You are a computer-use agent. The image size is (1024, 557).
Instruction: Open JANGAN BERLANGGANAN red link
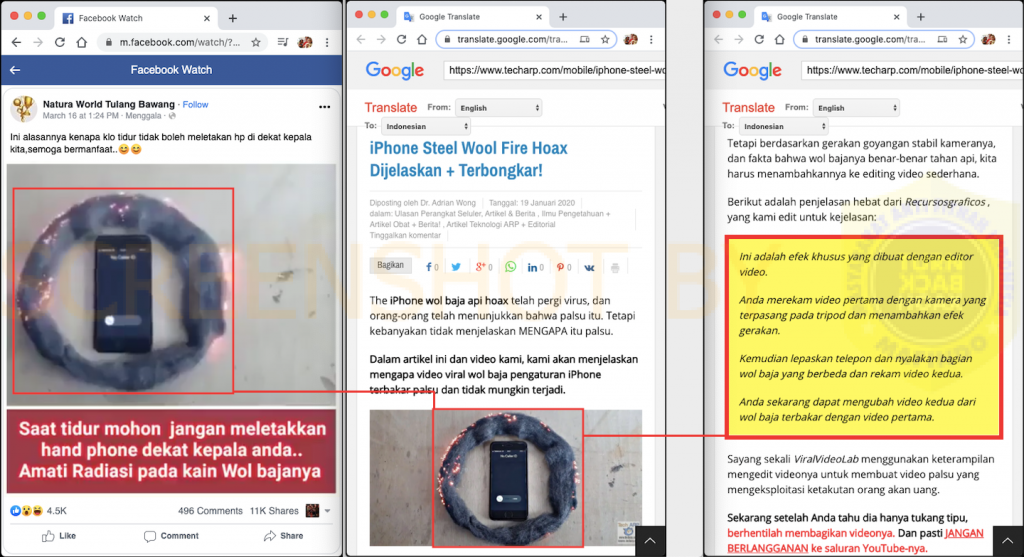[855, 541]
